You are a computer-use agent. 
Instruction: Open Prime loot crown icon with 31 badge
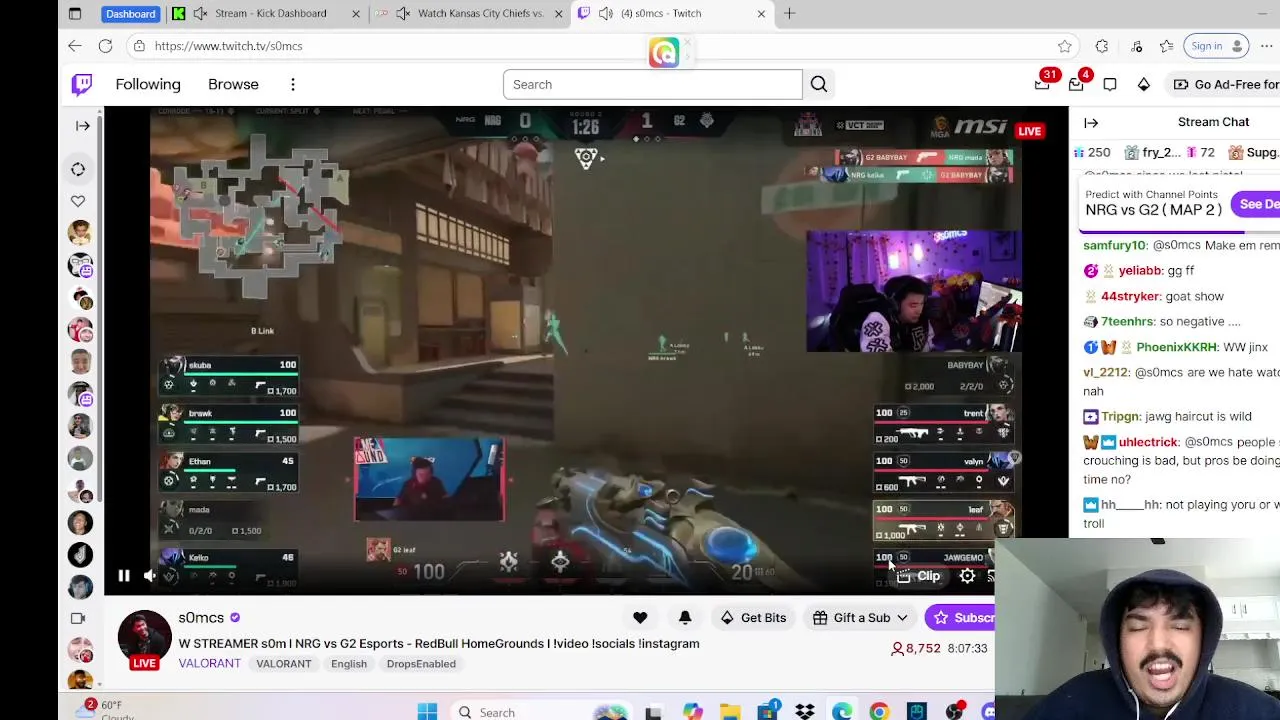[1042, 85]
